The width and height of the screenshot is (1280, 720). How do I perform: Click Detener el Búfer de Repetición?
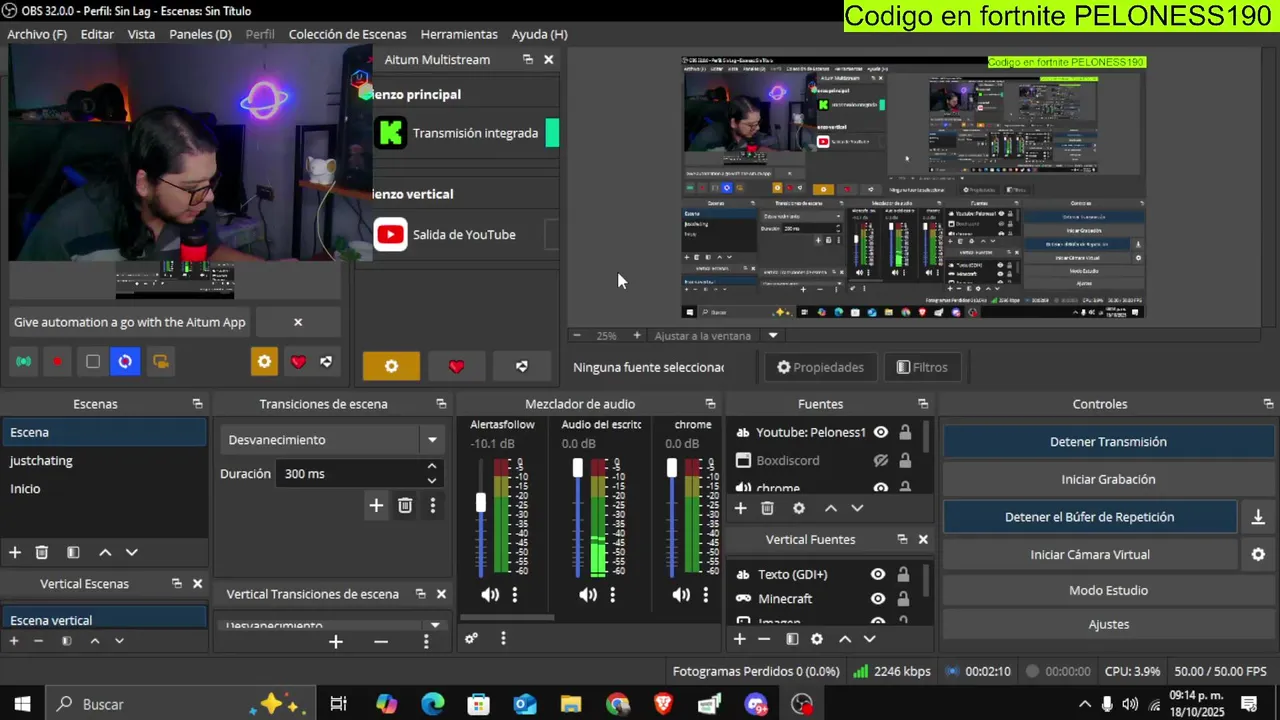coord(1090,517)
